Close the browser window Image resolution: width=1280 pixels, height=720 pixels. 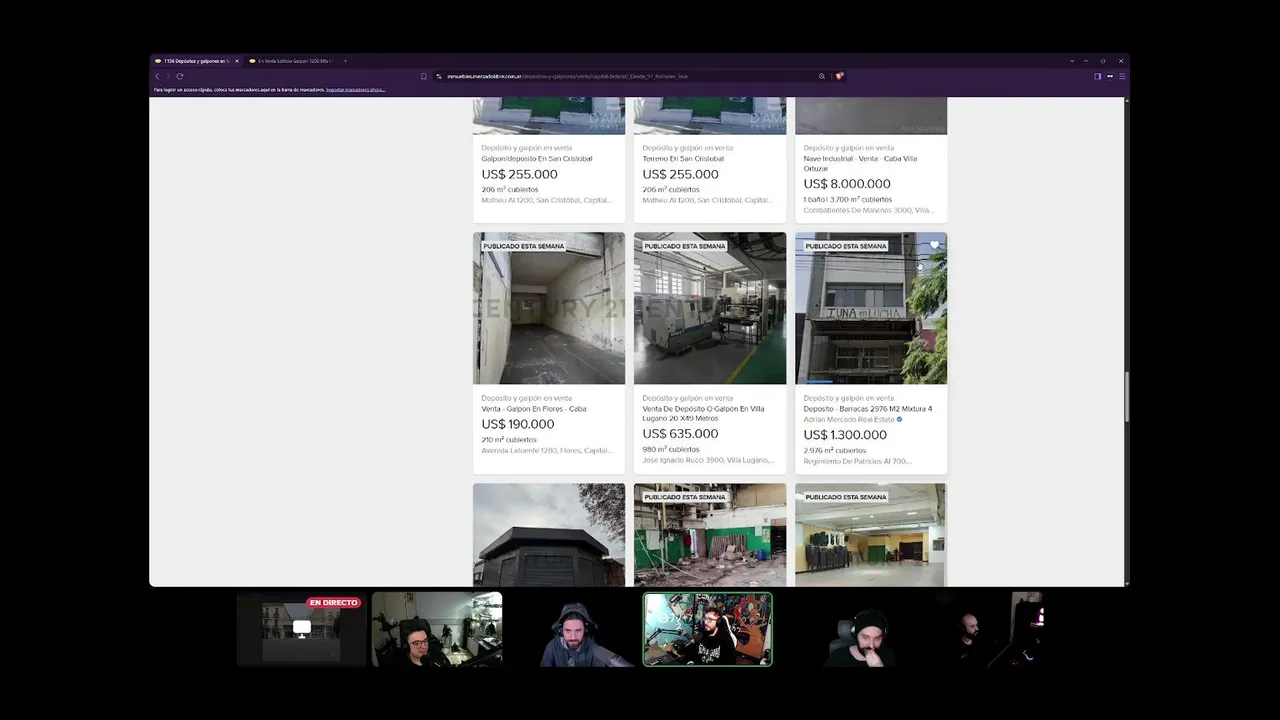pyautogui.click(x=1121, y=61)
